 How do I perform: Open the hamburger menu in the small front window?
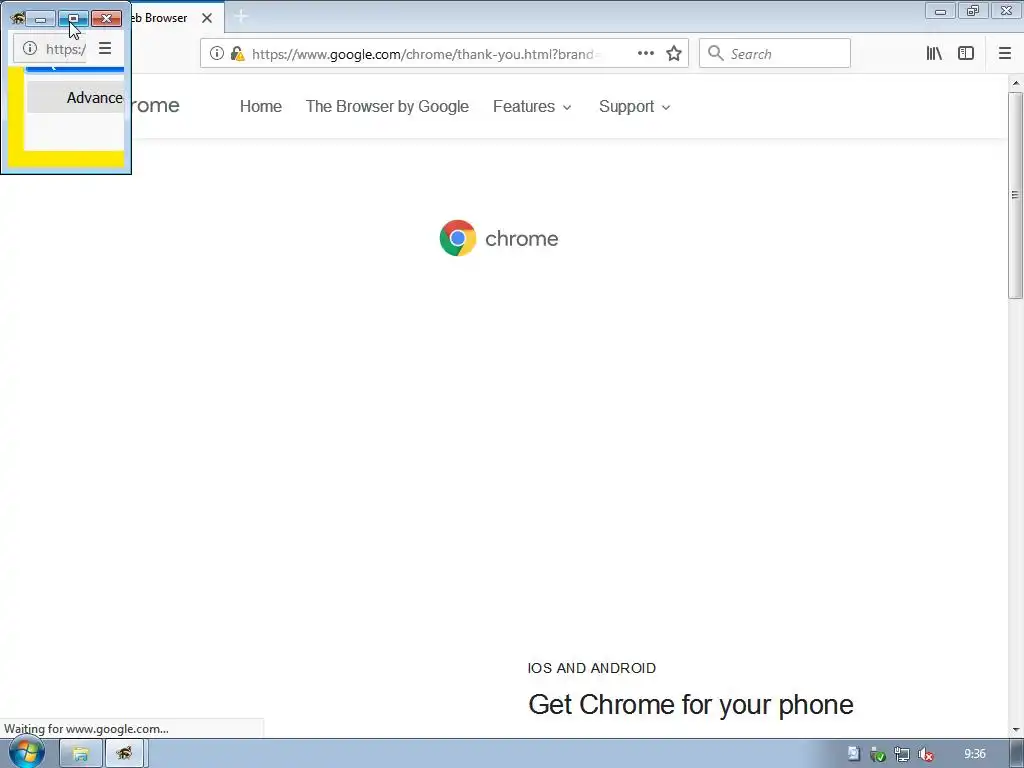pos(104,48)
